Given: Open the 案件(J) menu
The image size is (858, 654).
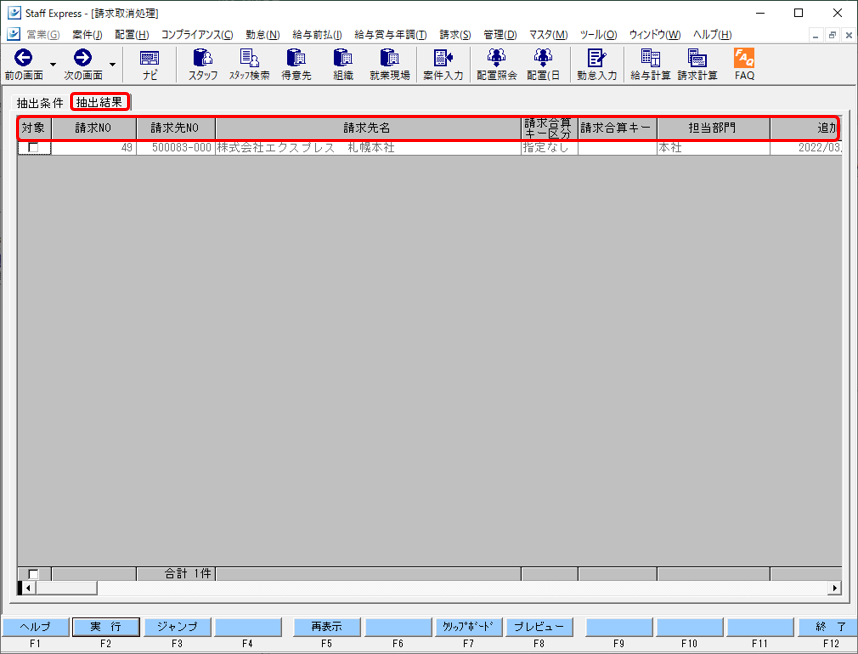Looking at the screenshot, I should click(x=87, y=34).
